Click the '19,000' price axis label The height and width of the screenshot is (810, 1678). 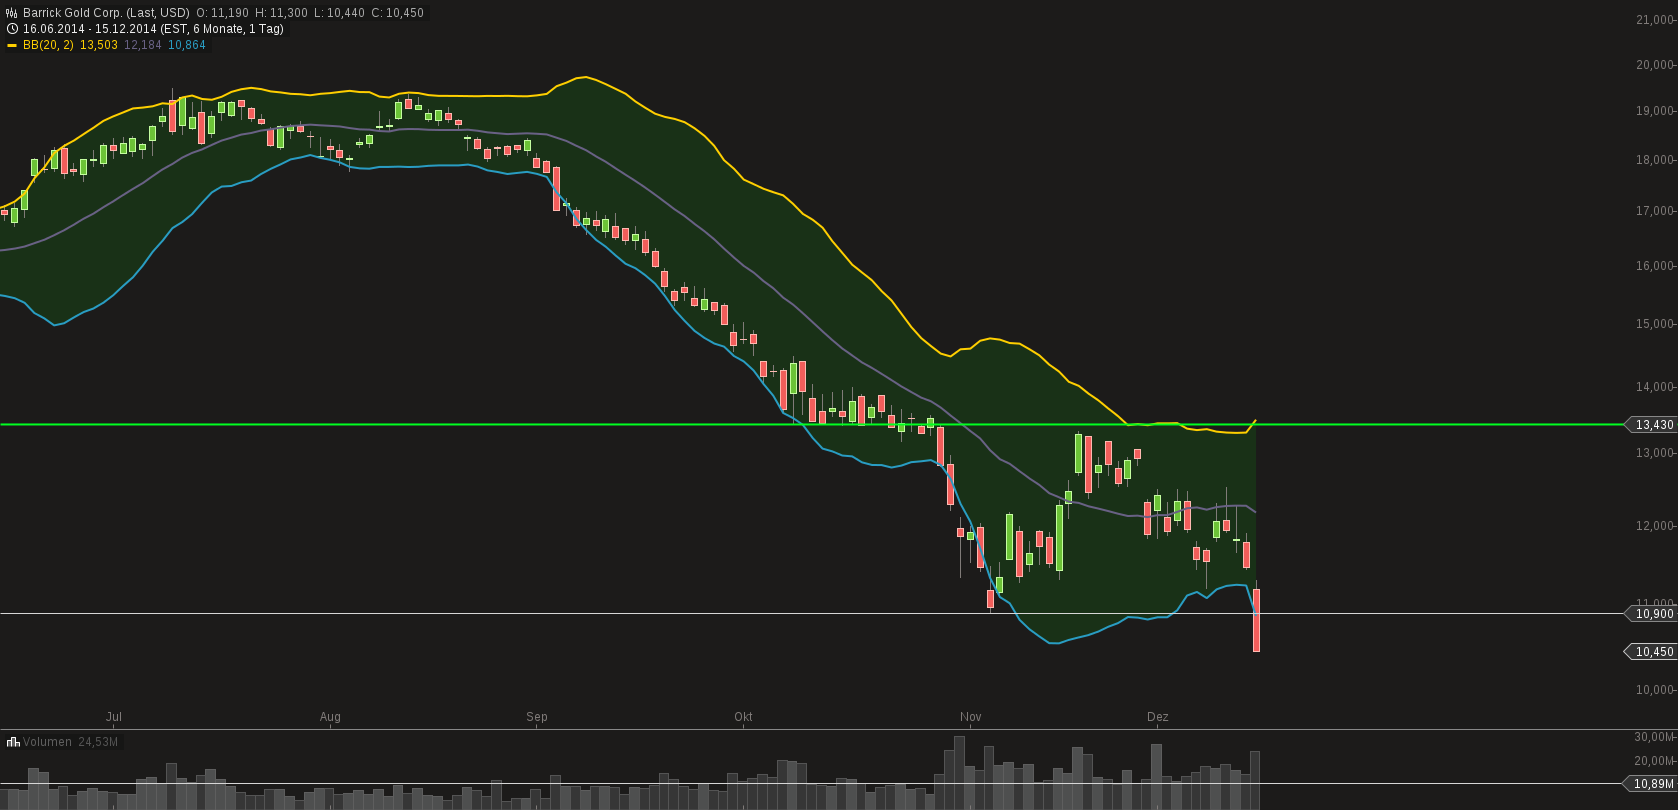point(1655,111)
